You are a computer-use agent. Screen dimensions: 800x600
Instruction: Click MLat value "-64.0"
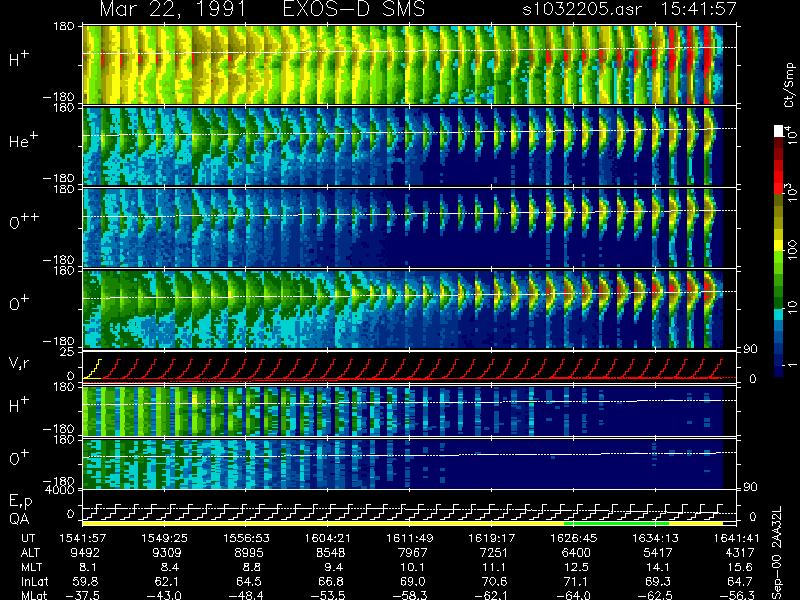point(573,595)
